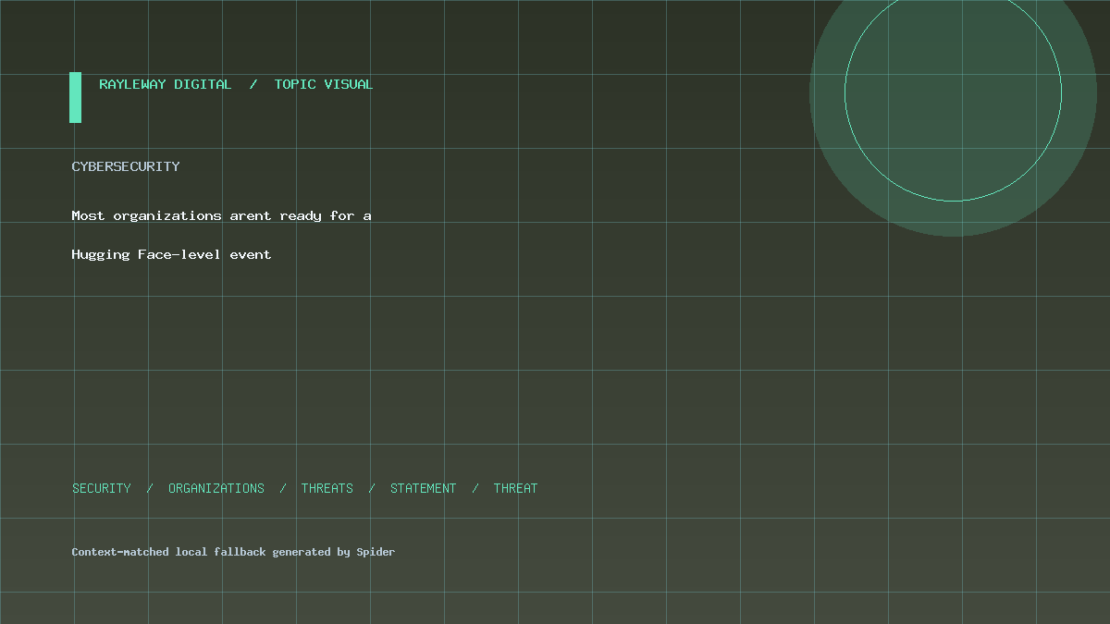The width and height of the screenshot is (1110, 624).
Task: Click the 'Context-matched local fallback generated by Spider' caption
Action: point(233,552)
